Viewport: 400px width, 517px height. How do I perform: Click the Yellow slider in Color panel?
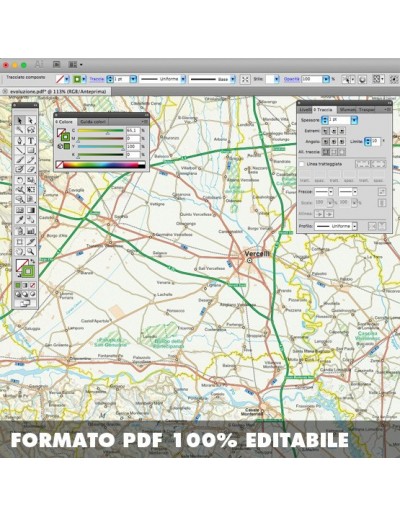coord(101,146)
